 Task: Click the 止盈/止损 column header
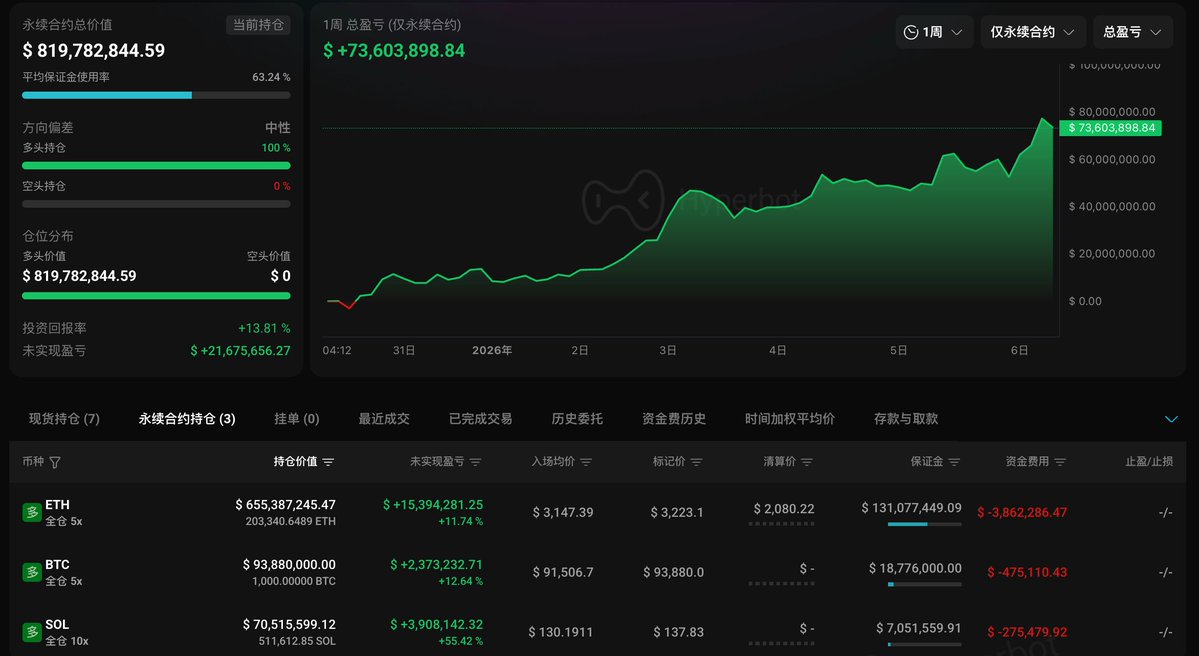coord(1149,462)
